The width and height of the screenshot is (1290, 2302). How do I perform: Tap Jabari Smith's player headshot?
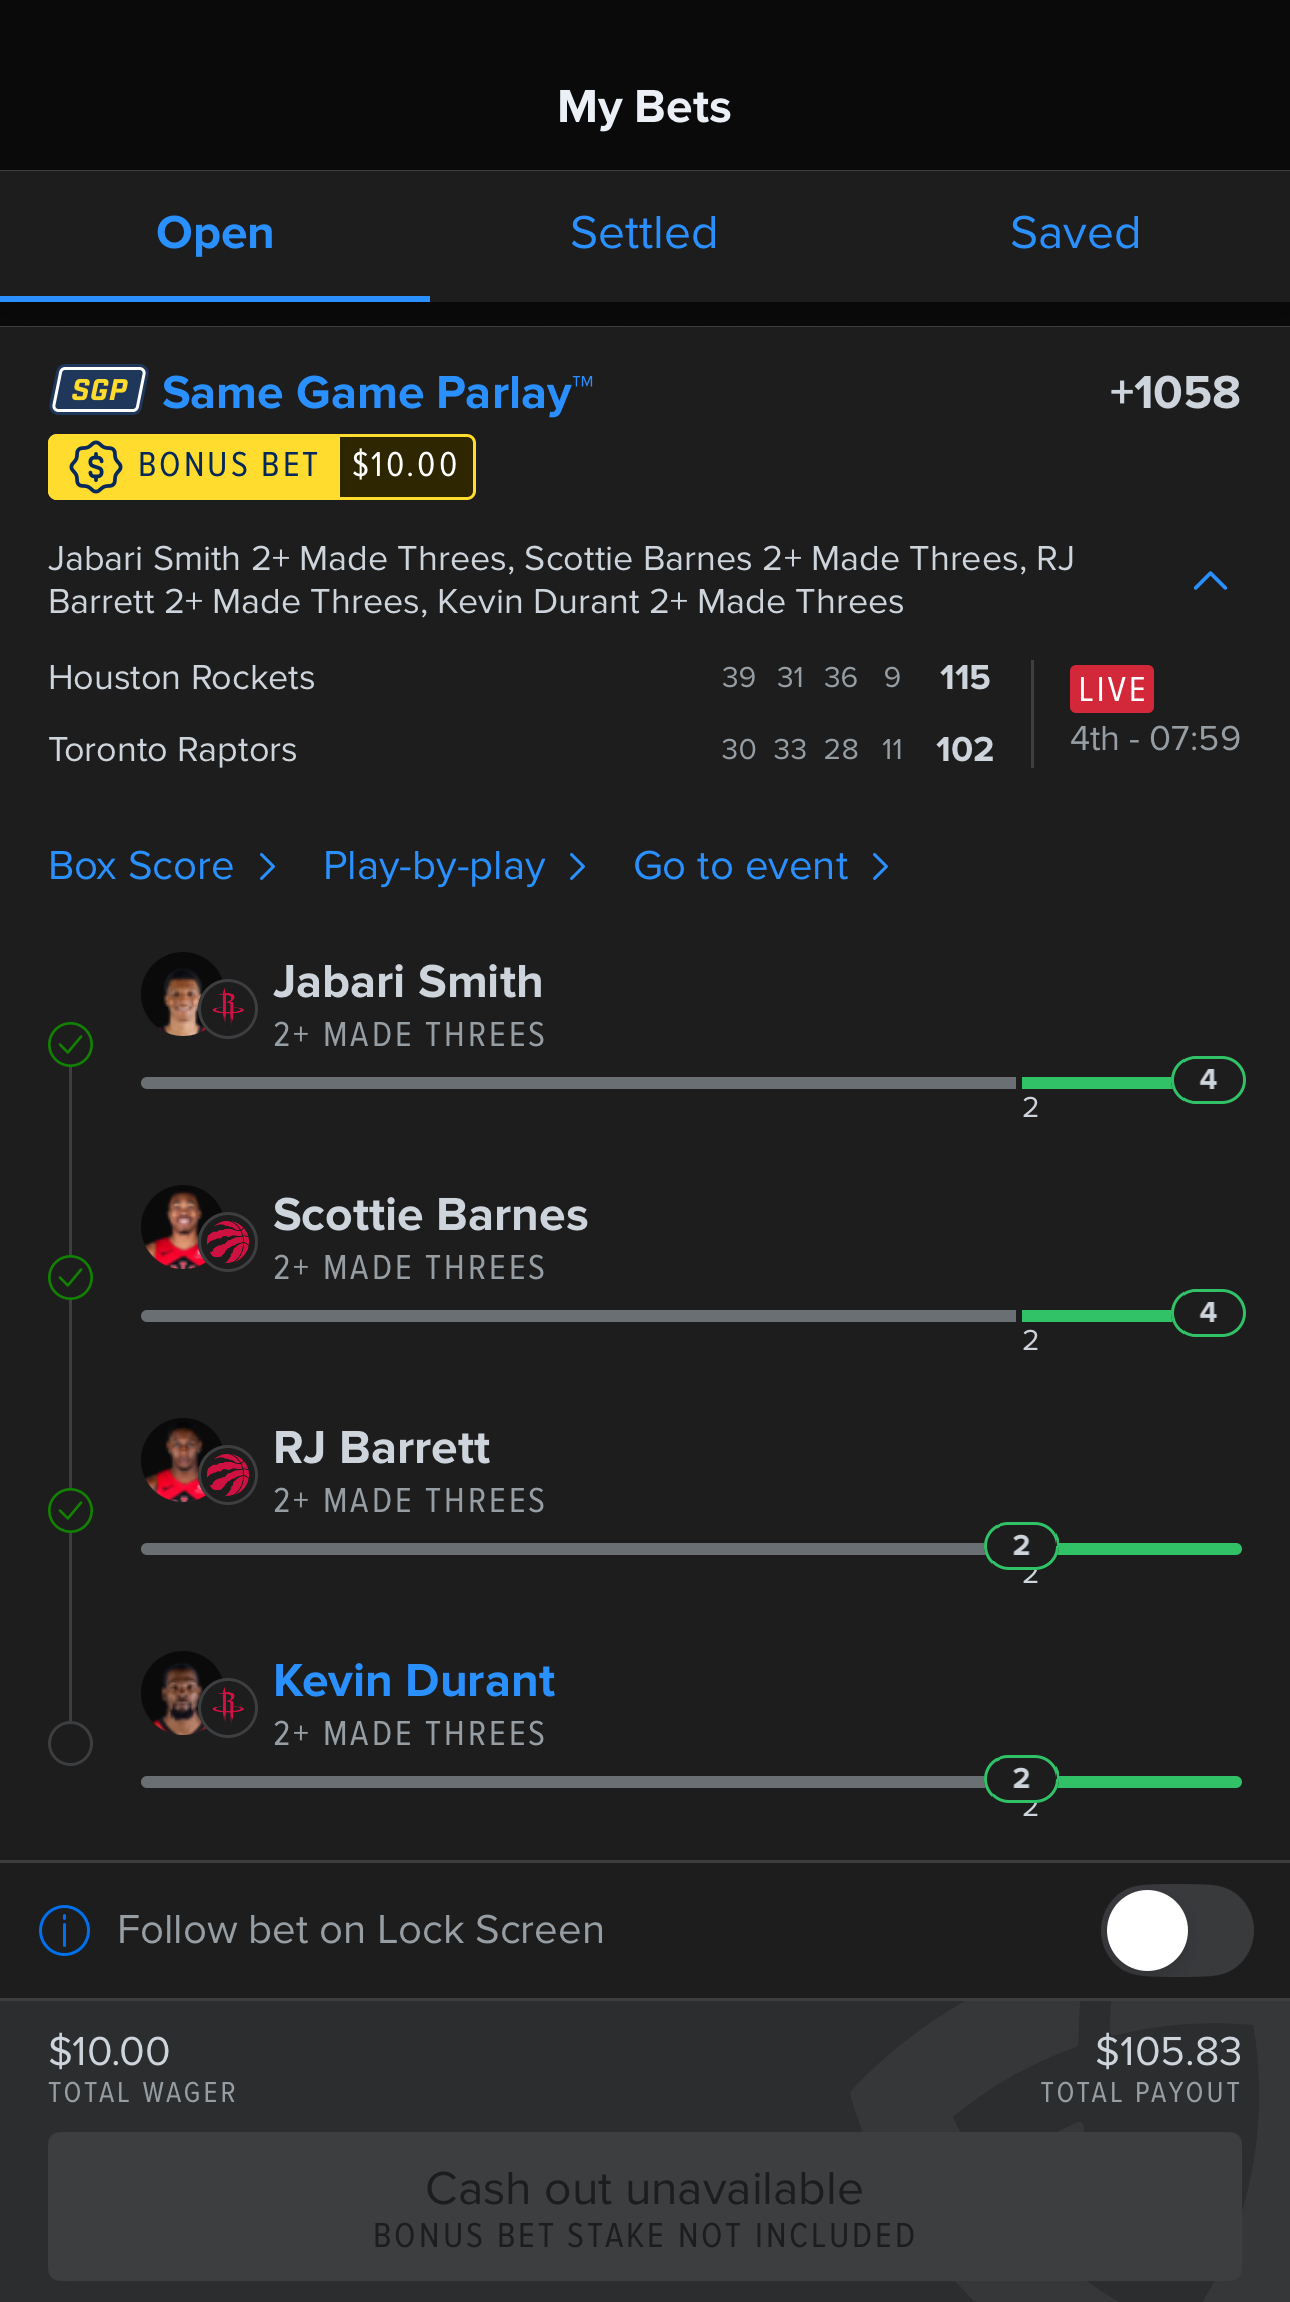(x=181, y=993)
